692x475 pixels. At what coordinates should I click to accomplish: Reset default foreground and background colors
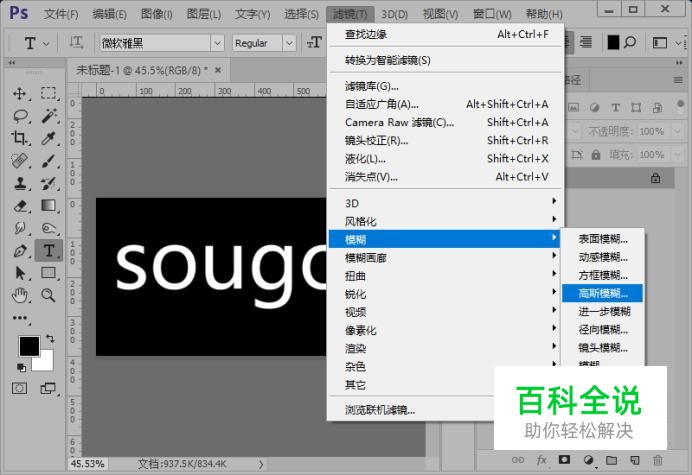coord(21,367)
